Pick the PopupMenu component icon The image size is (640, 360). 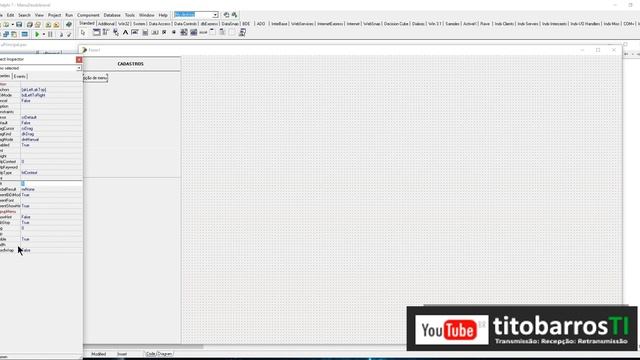(116, 32)
